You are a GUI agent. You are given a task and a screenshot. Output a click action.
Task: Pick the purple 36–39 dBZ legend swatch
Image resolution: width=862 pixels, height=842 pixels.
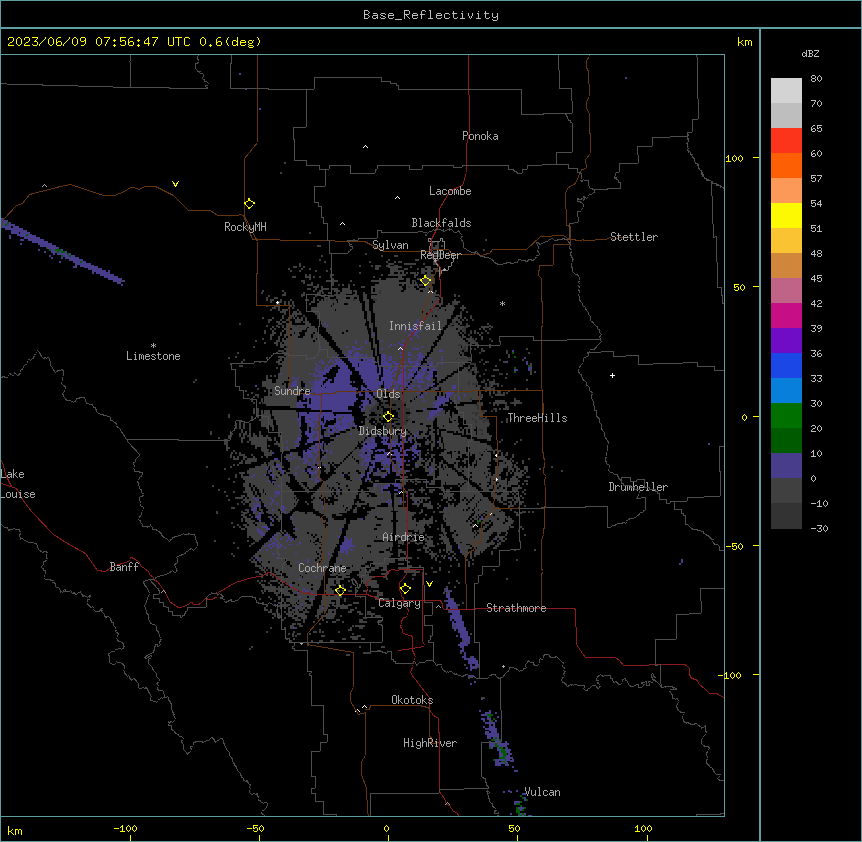point(786,341)
